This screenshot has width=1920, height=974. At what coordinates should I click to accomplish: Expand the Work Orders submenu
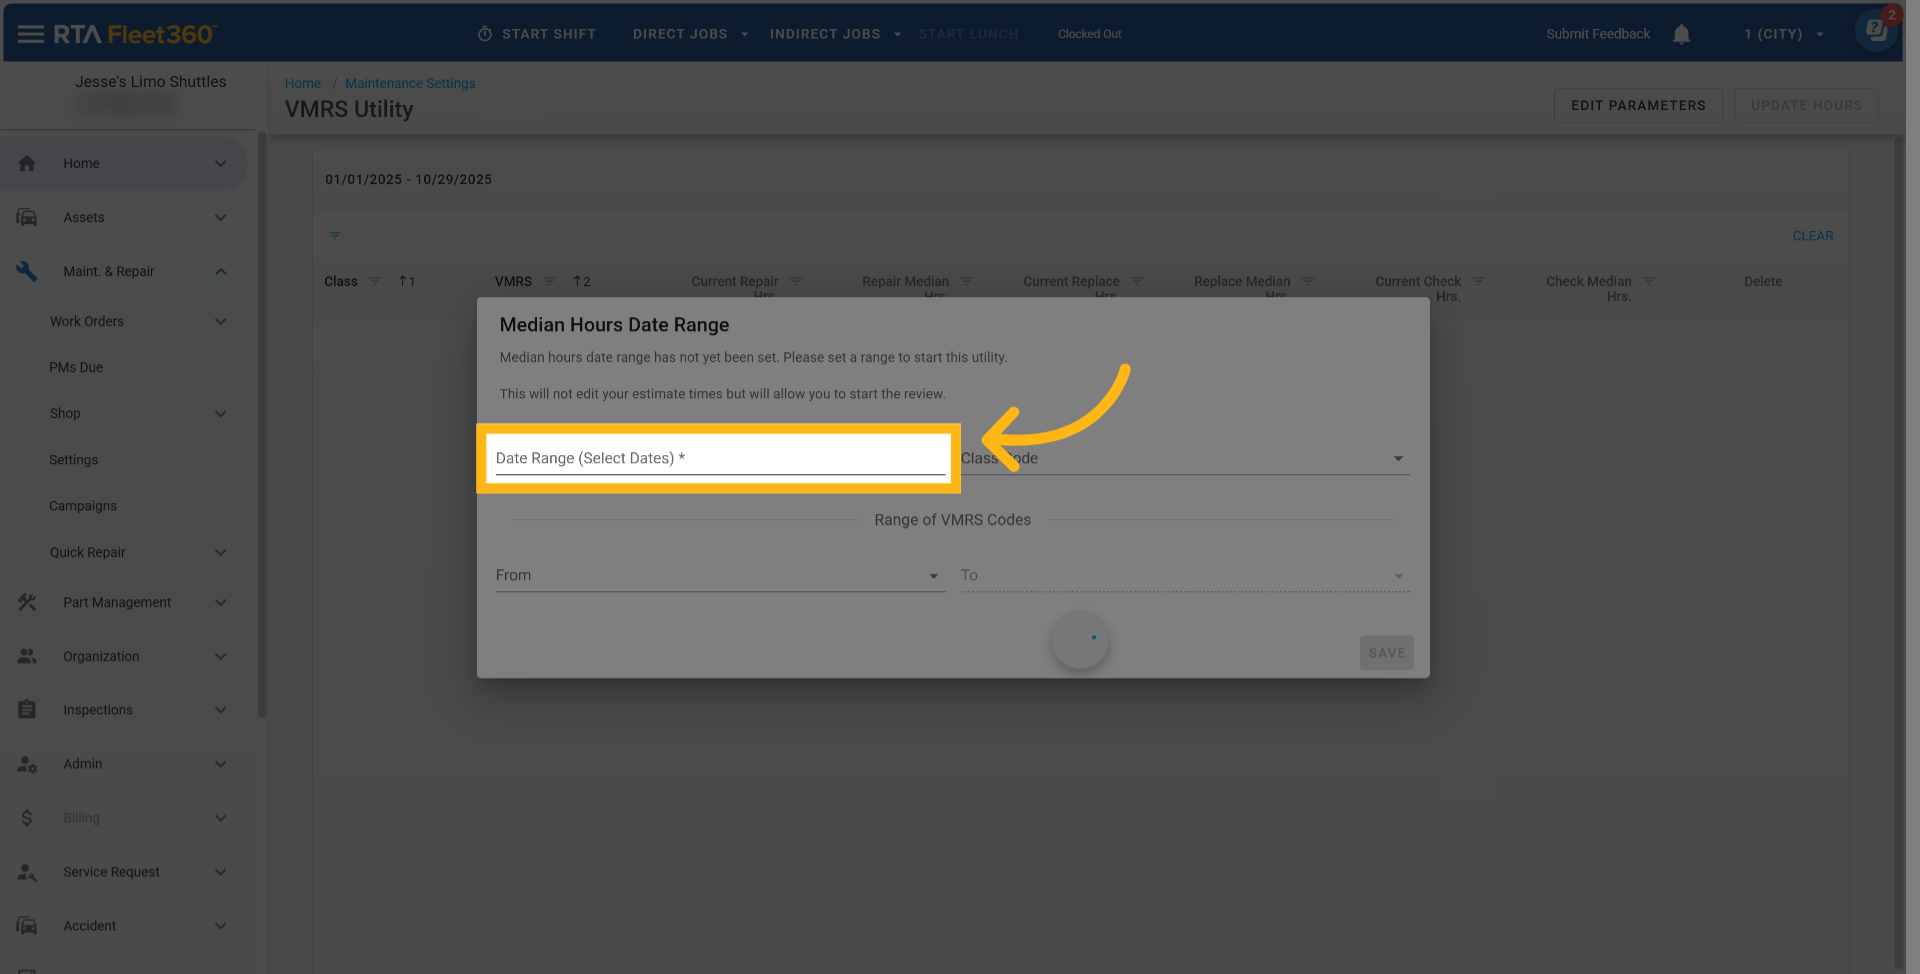(221, 321)
